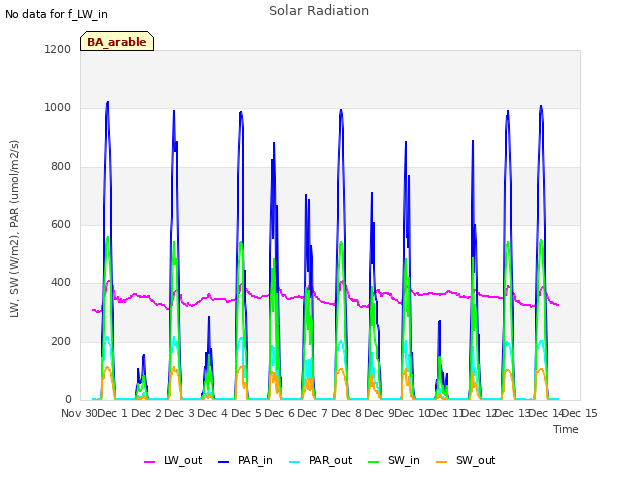Click the BA_arable annotation label

(117, 41)
